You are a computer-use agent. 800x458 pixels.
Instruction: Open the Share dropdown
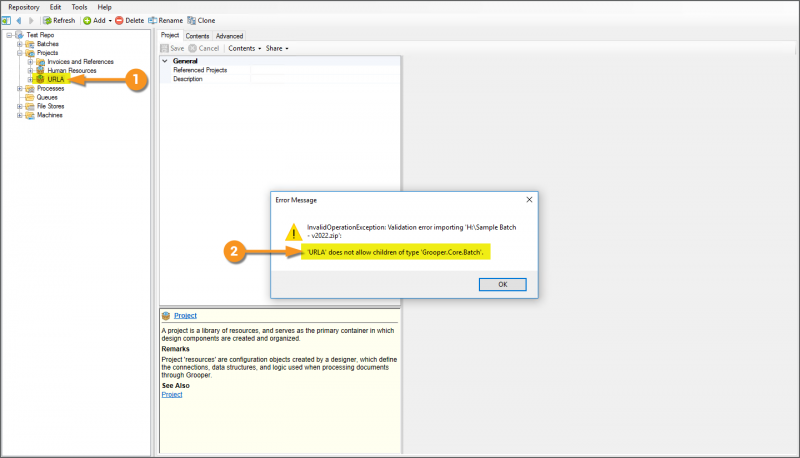coord(277,48)
